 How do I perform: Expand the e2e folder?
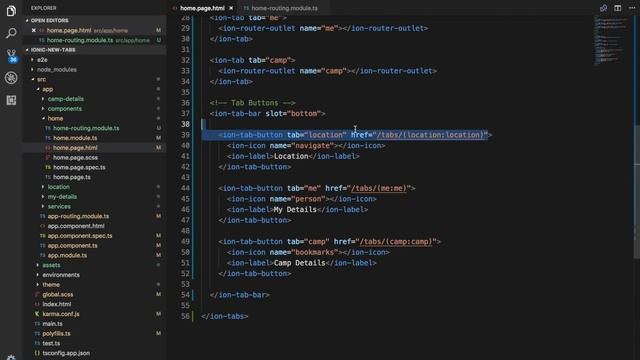click(x=42, y=60)
